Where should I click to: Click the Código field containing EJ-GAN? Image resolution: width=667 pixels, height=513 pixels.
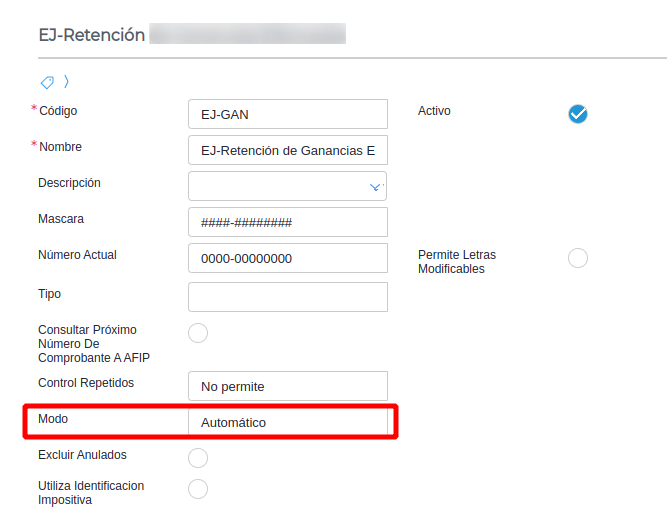coord(287,114)
